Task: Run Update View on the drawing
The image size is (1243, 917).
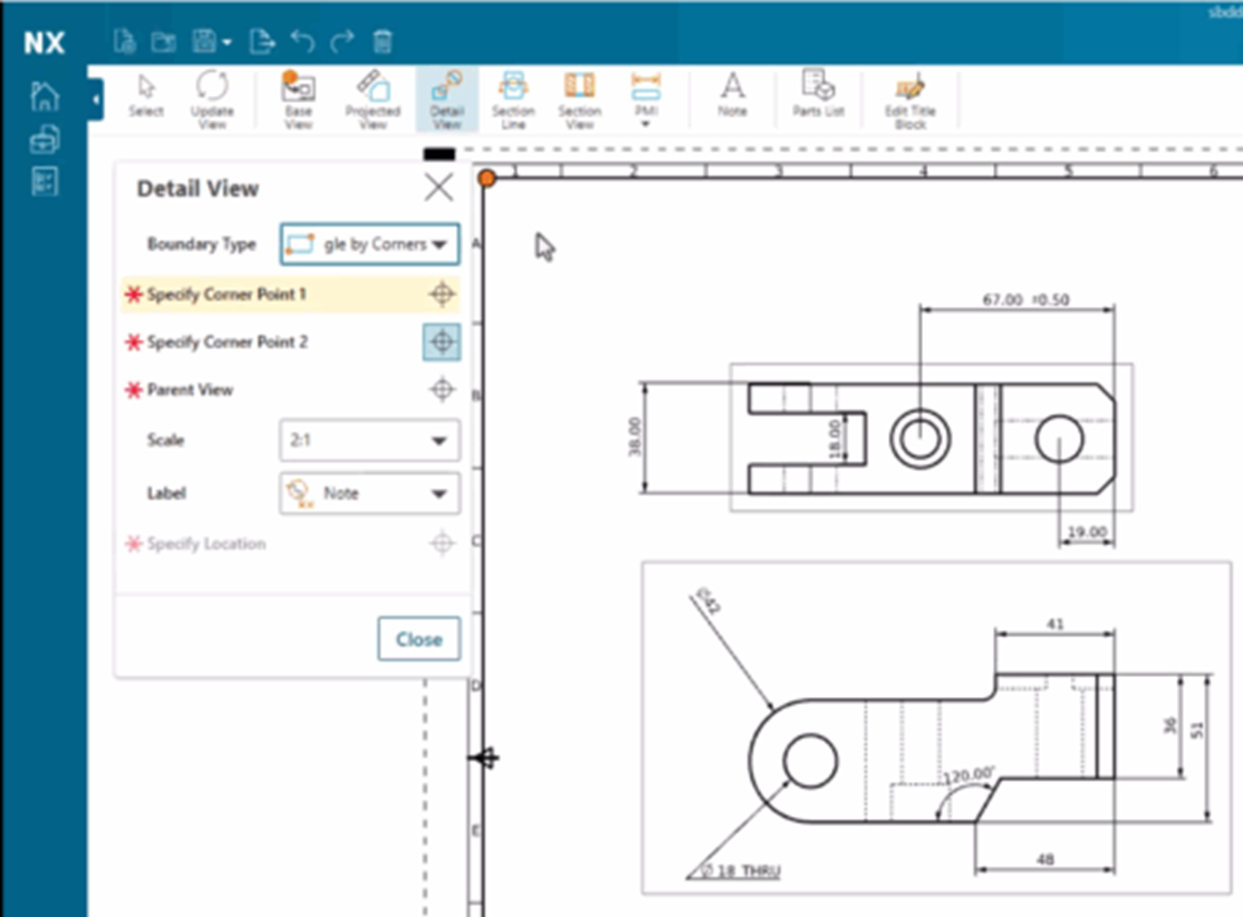Action: pyautogui.click(x=212, y=95)
